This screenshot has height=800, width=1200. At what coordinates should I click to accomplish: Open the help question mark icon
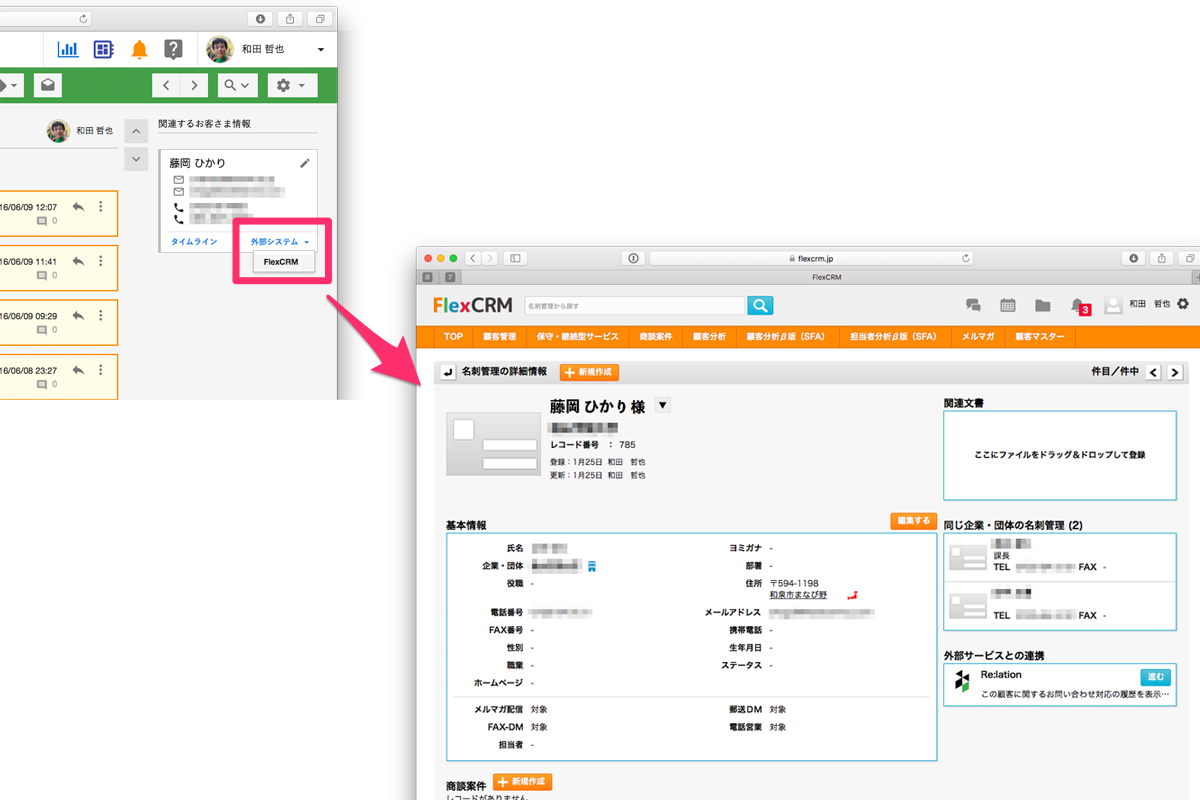point(173,49)
